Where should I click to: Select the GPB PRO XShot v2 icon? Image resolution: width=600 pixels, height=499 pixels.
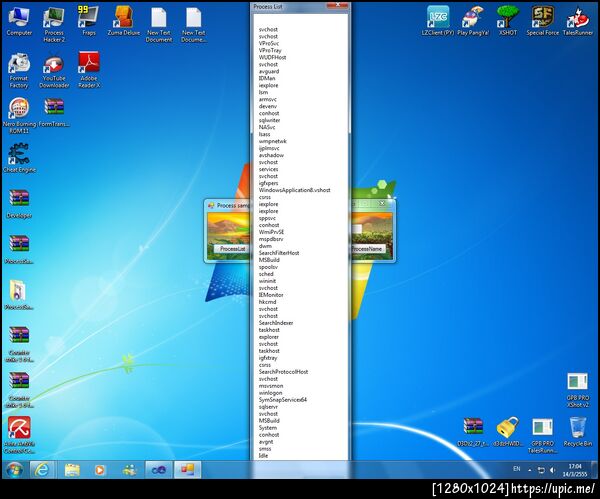point(577,390)
